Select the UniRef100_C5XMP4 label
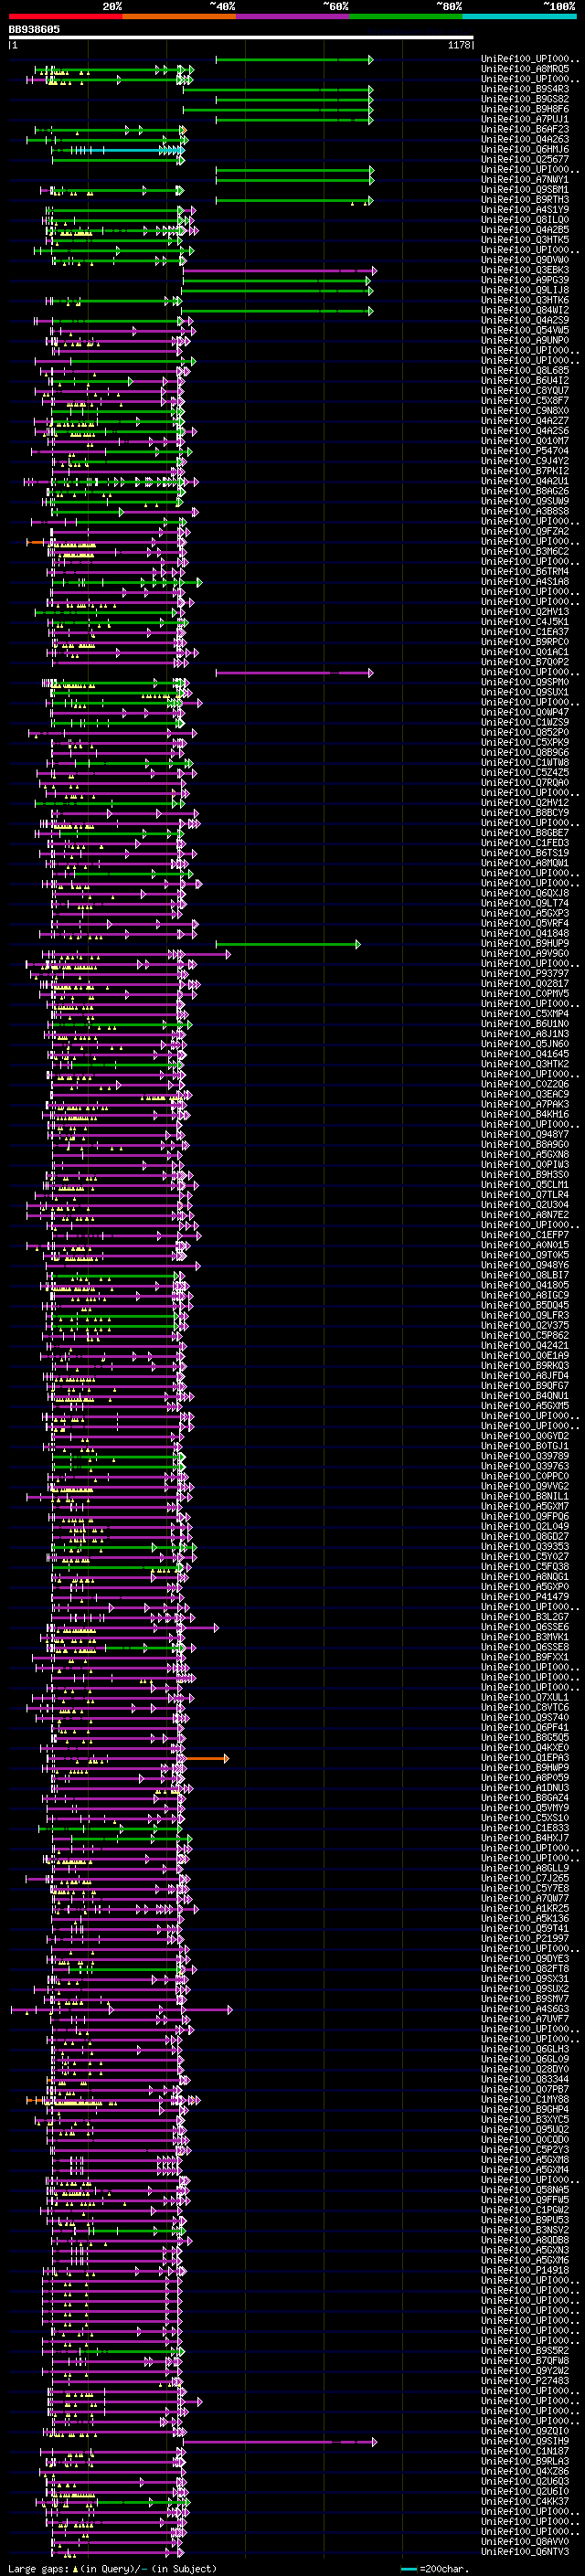The image size is (585, 2576). pos(525,1014)
